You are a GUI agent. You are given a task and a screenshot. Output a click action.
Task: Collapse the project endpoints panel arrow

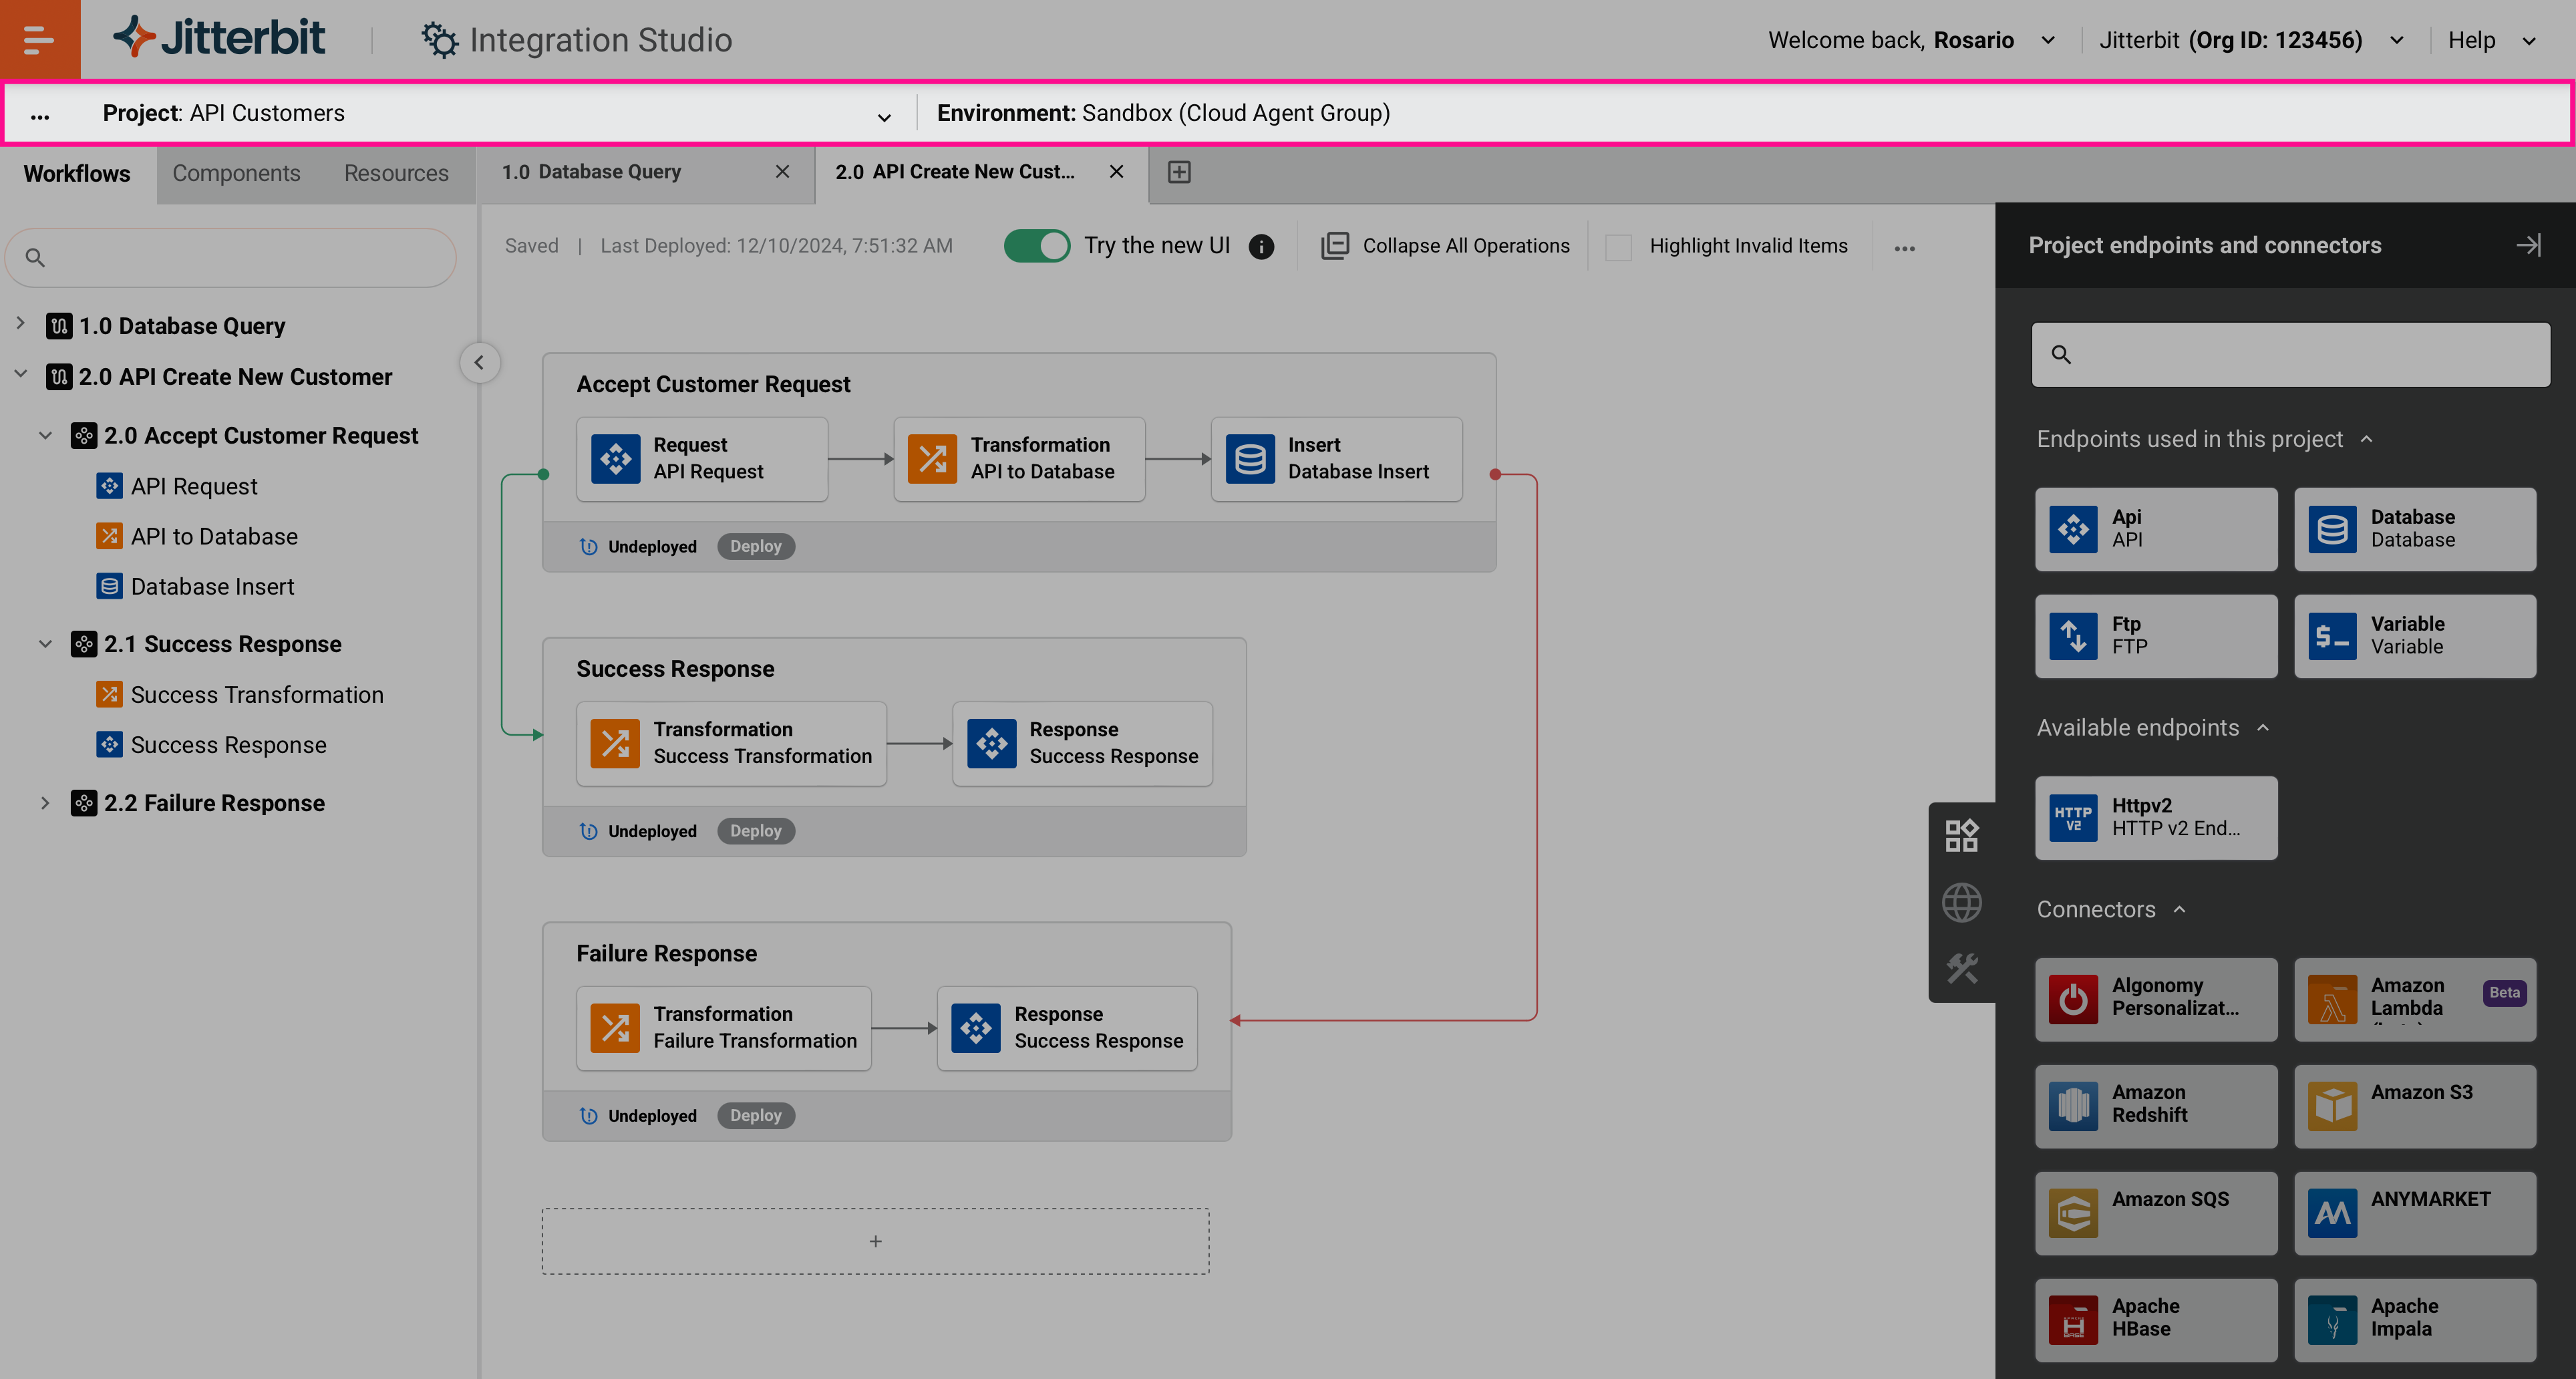click(2528, 245)
